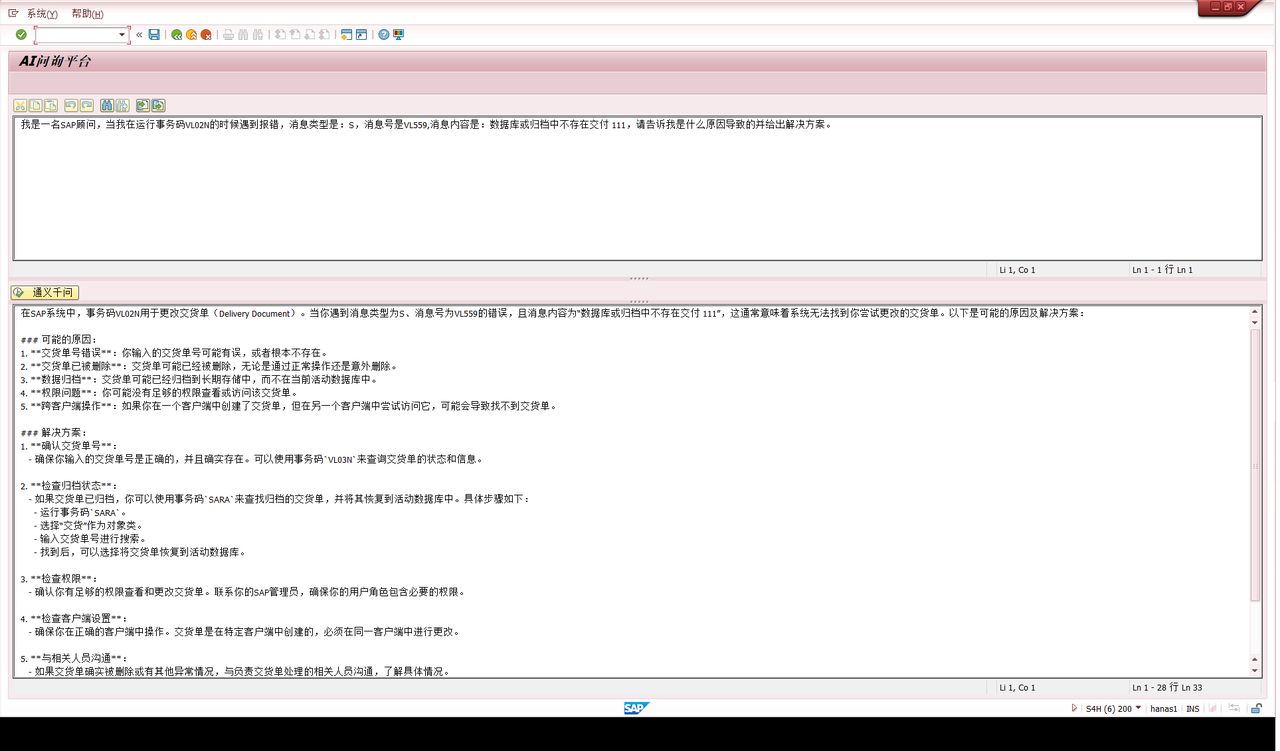This screenshot has width=1280, height=751.
Task: Click the Generate Shortcut icon
Action: tap(361, 34)
